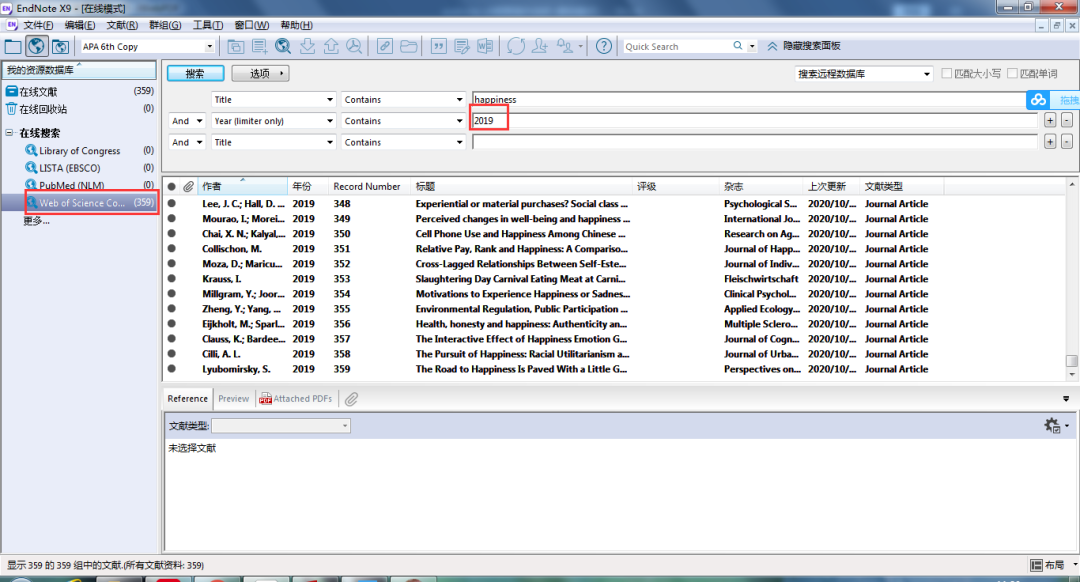Open Online Search magnifier-globe icon
1080x582 pixels.
(x=282, y=46)
